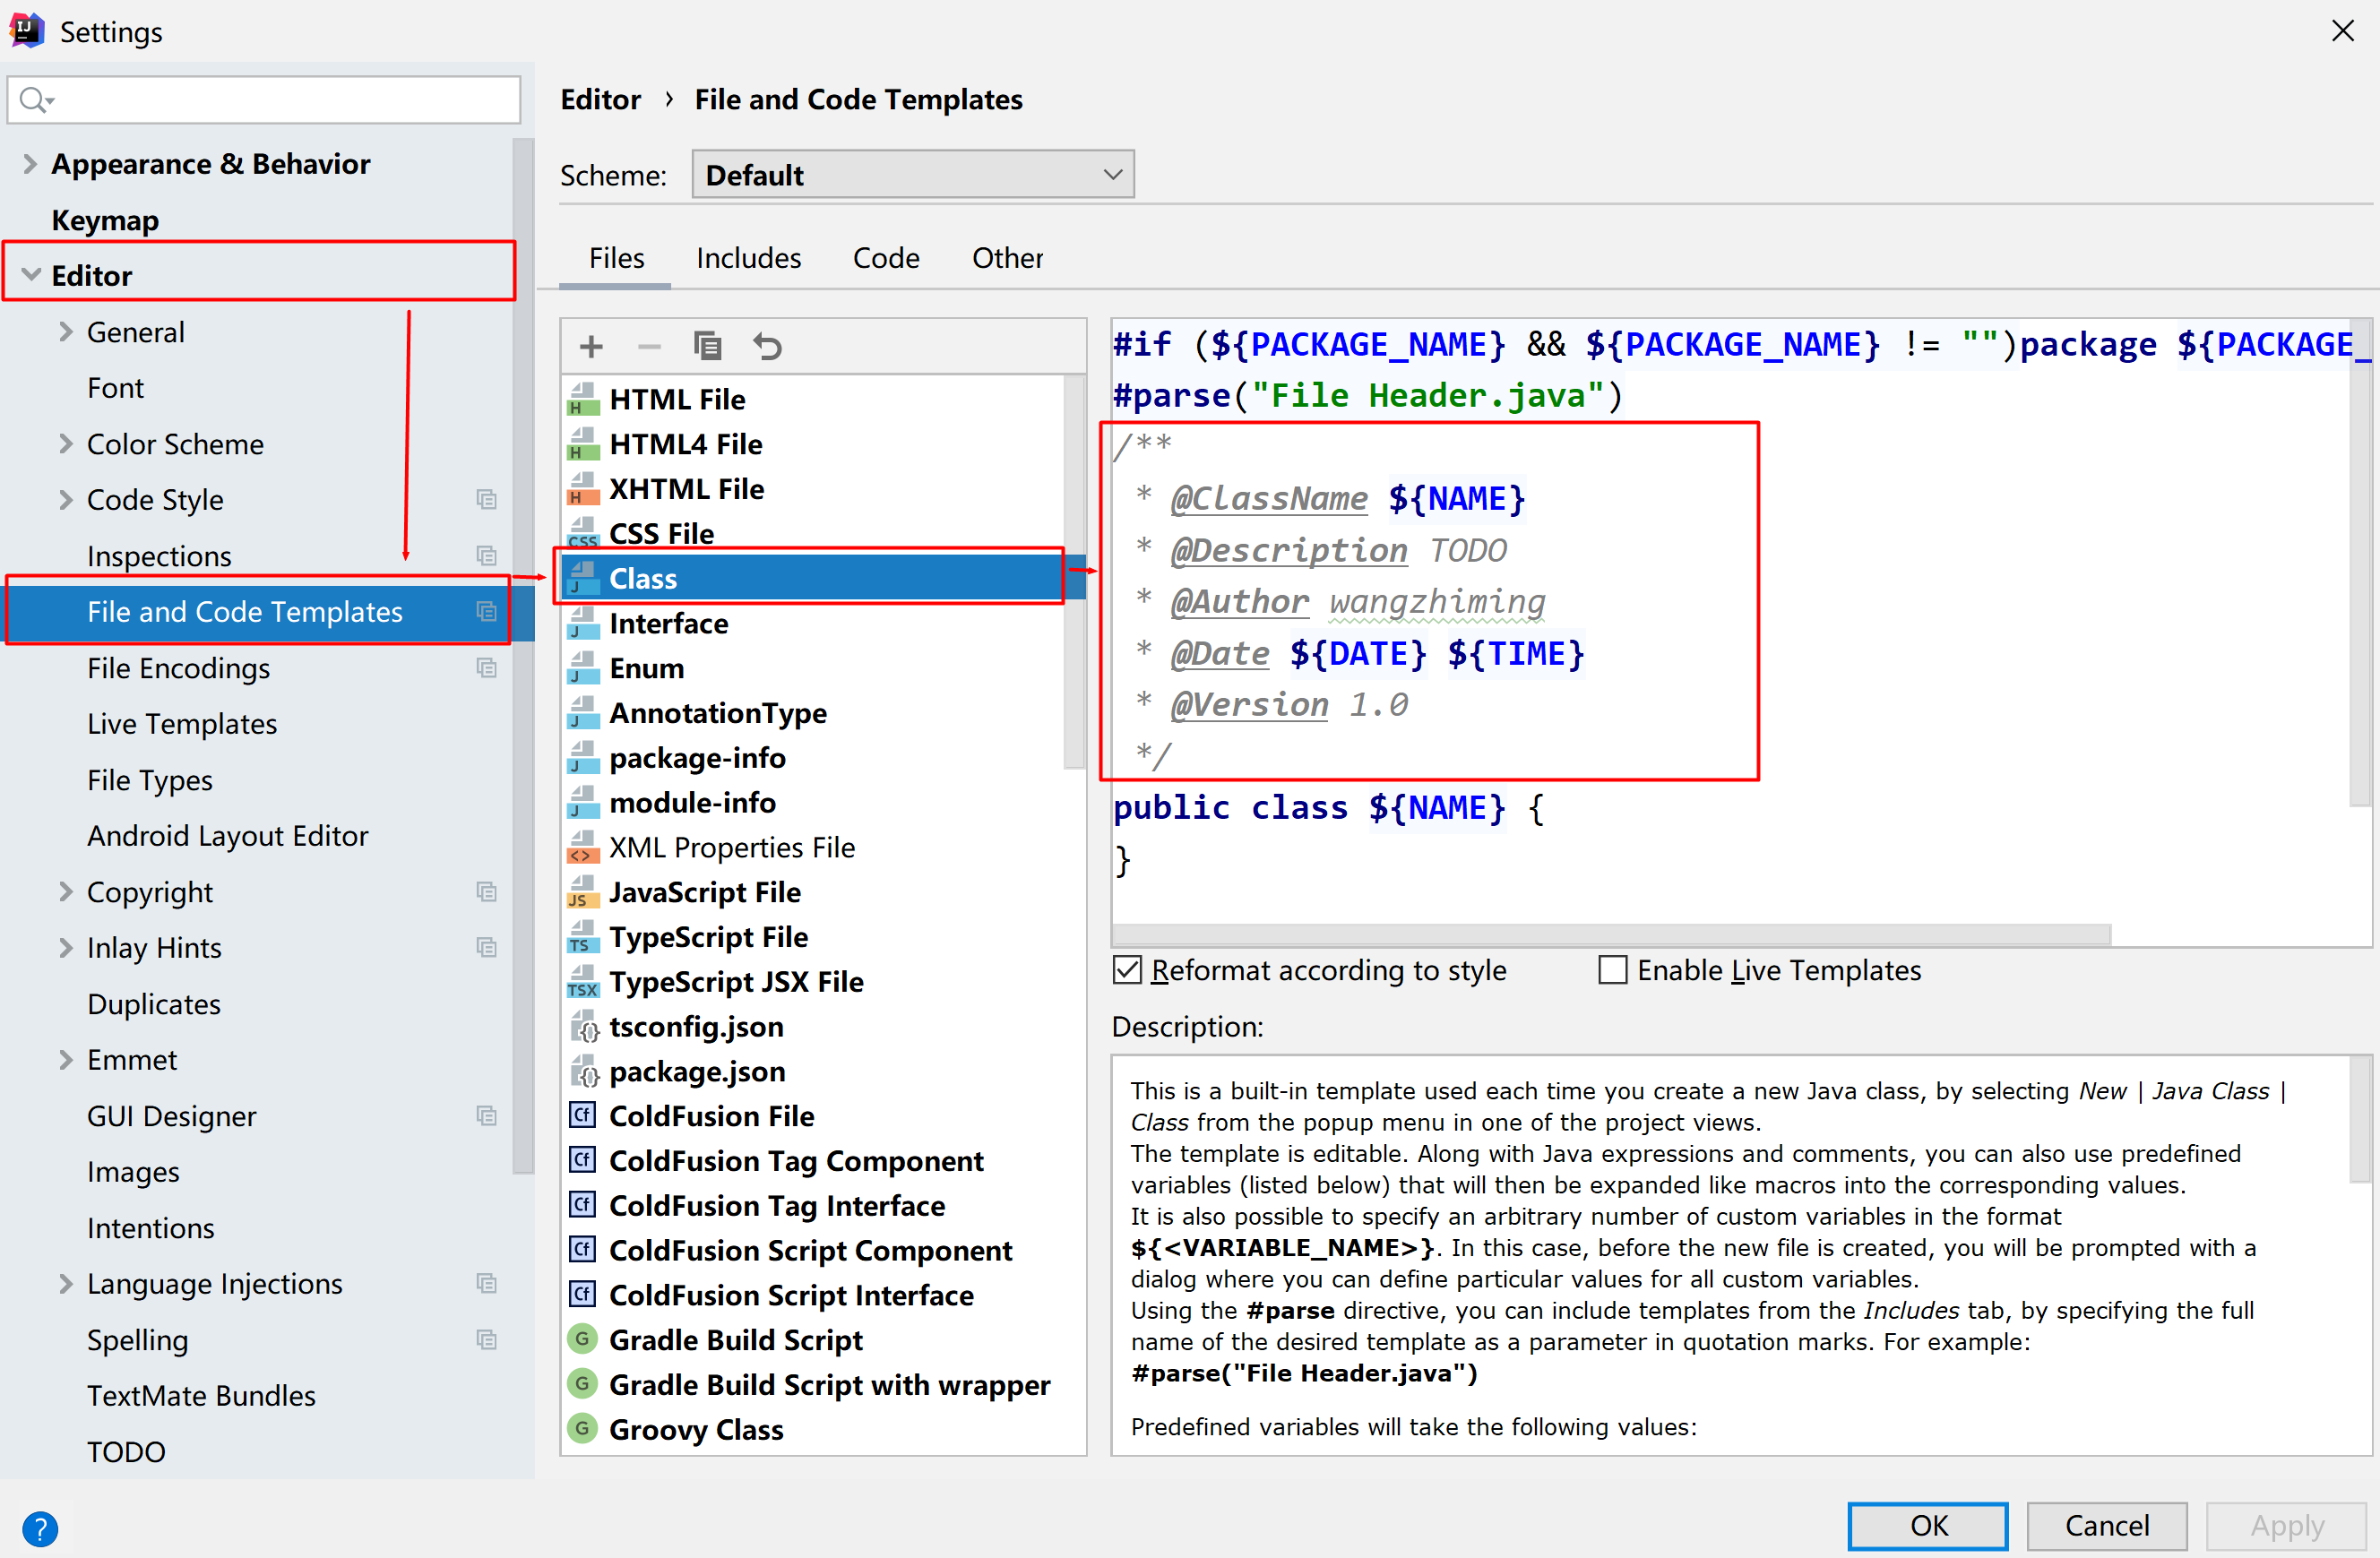Select the TypeScript File template icon
2380x1558 pixels.
pos(582,938)
